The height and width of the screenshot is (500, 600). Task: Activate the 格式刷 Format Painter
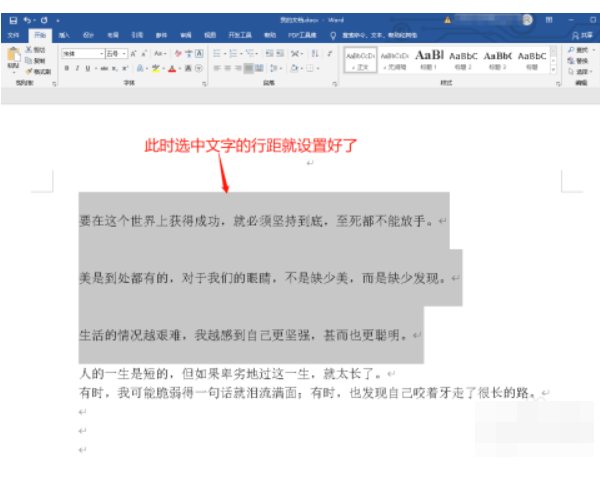[x=38, y=72]
